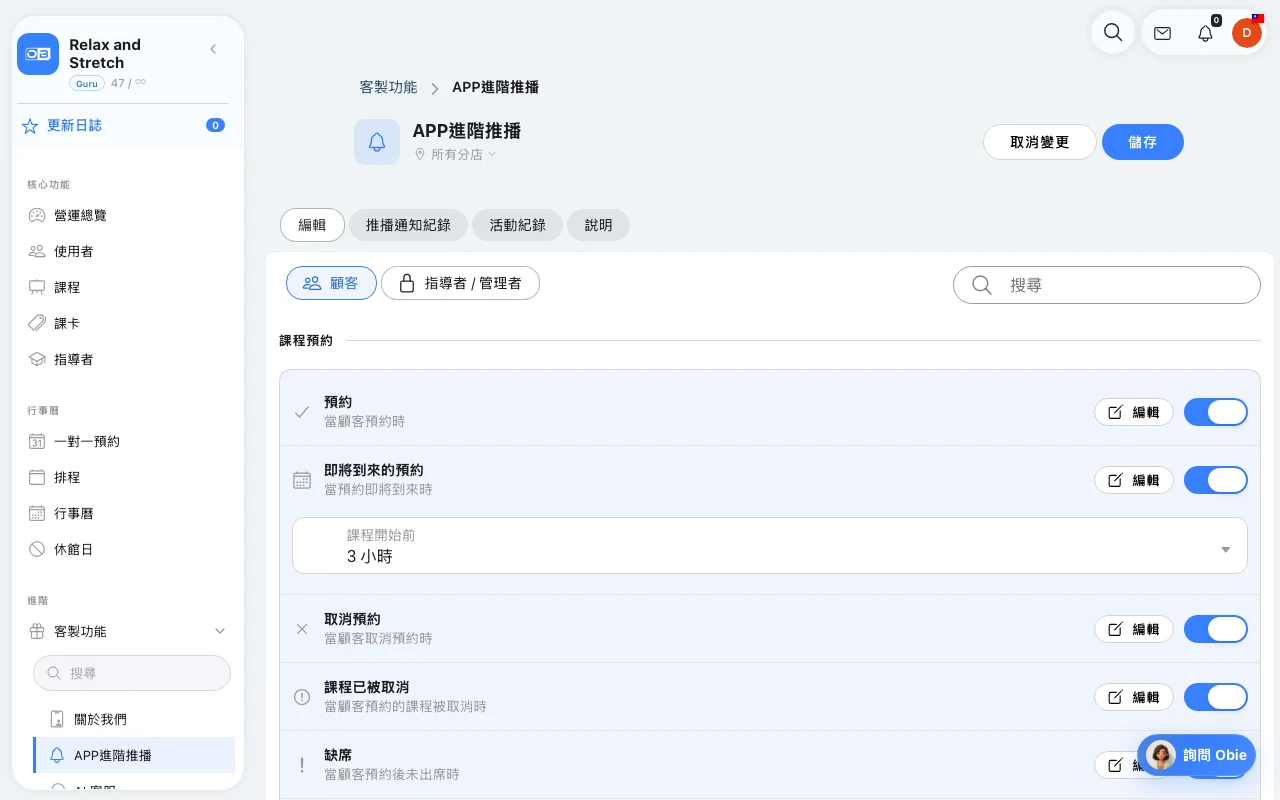The width and height of the screenshot is (1280, 800).
Task: Click the 取消變更 button
Action: [1040, 142]
